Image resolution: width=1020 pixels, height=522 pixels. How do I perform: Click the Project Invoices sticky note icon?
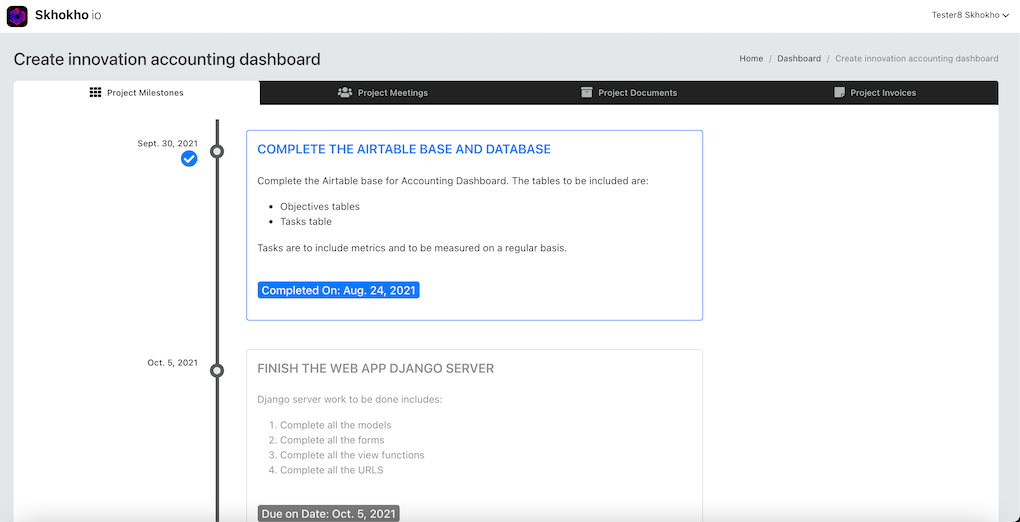point(839,92)
